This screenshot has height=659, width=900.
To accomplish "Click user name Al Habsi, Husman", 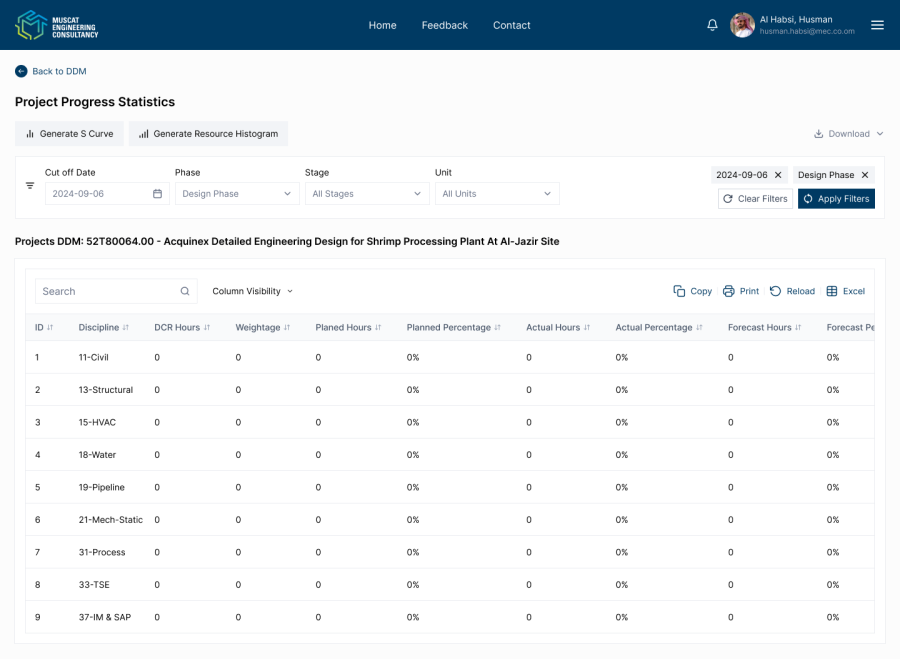I will [796, 20].
